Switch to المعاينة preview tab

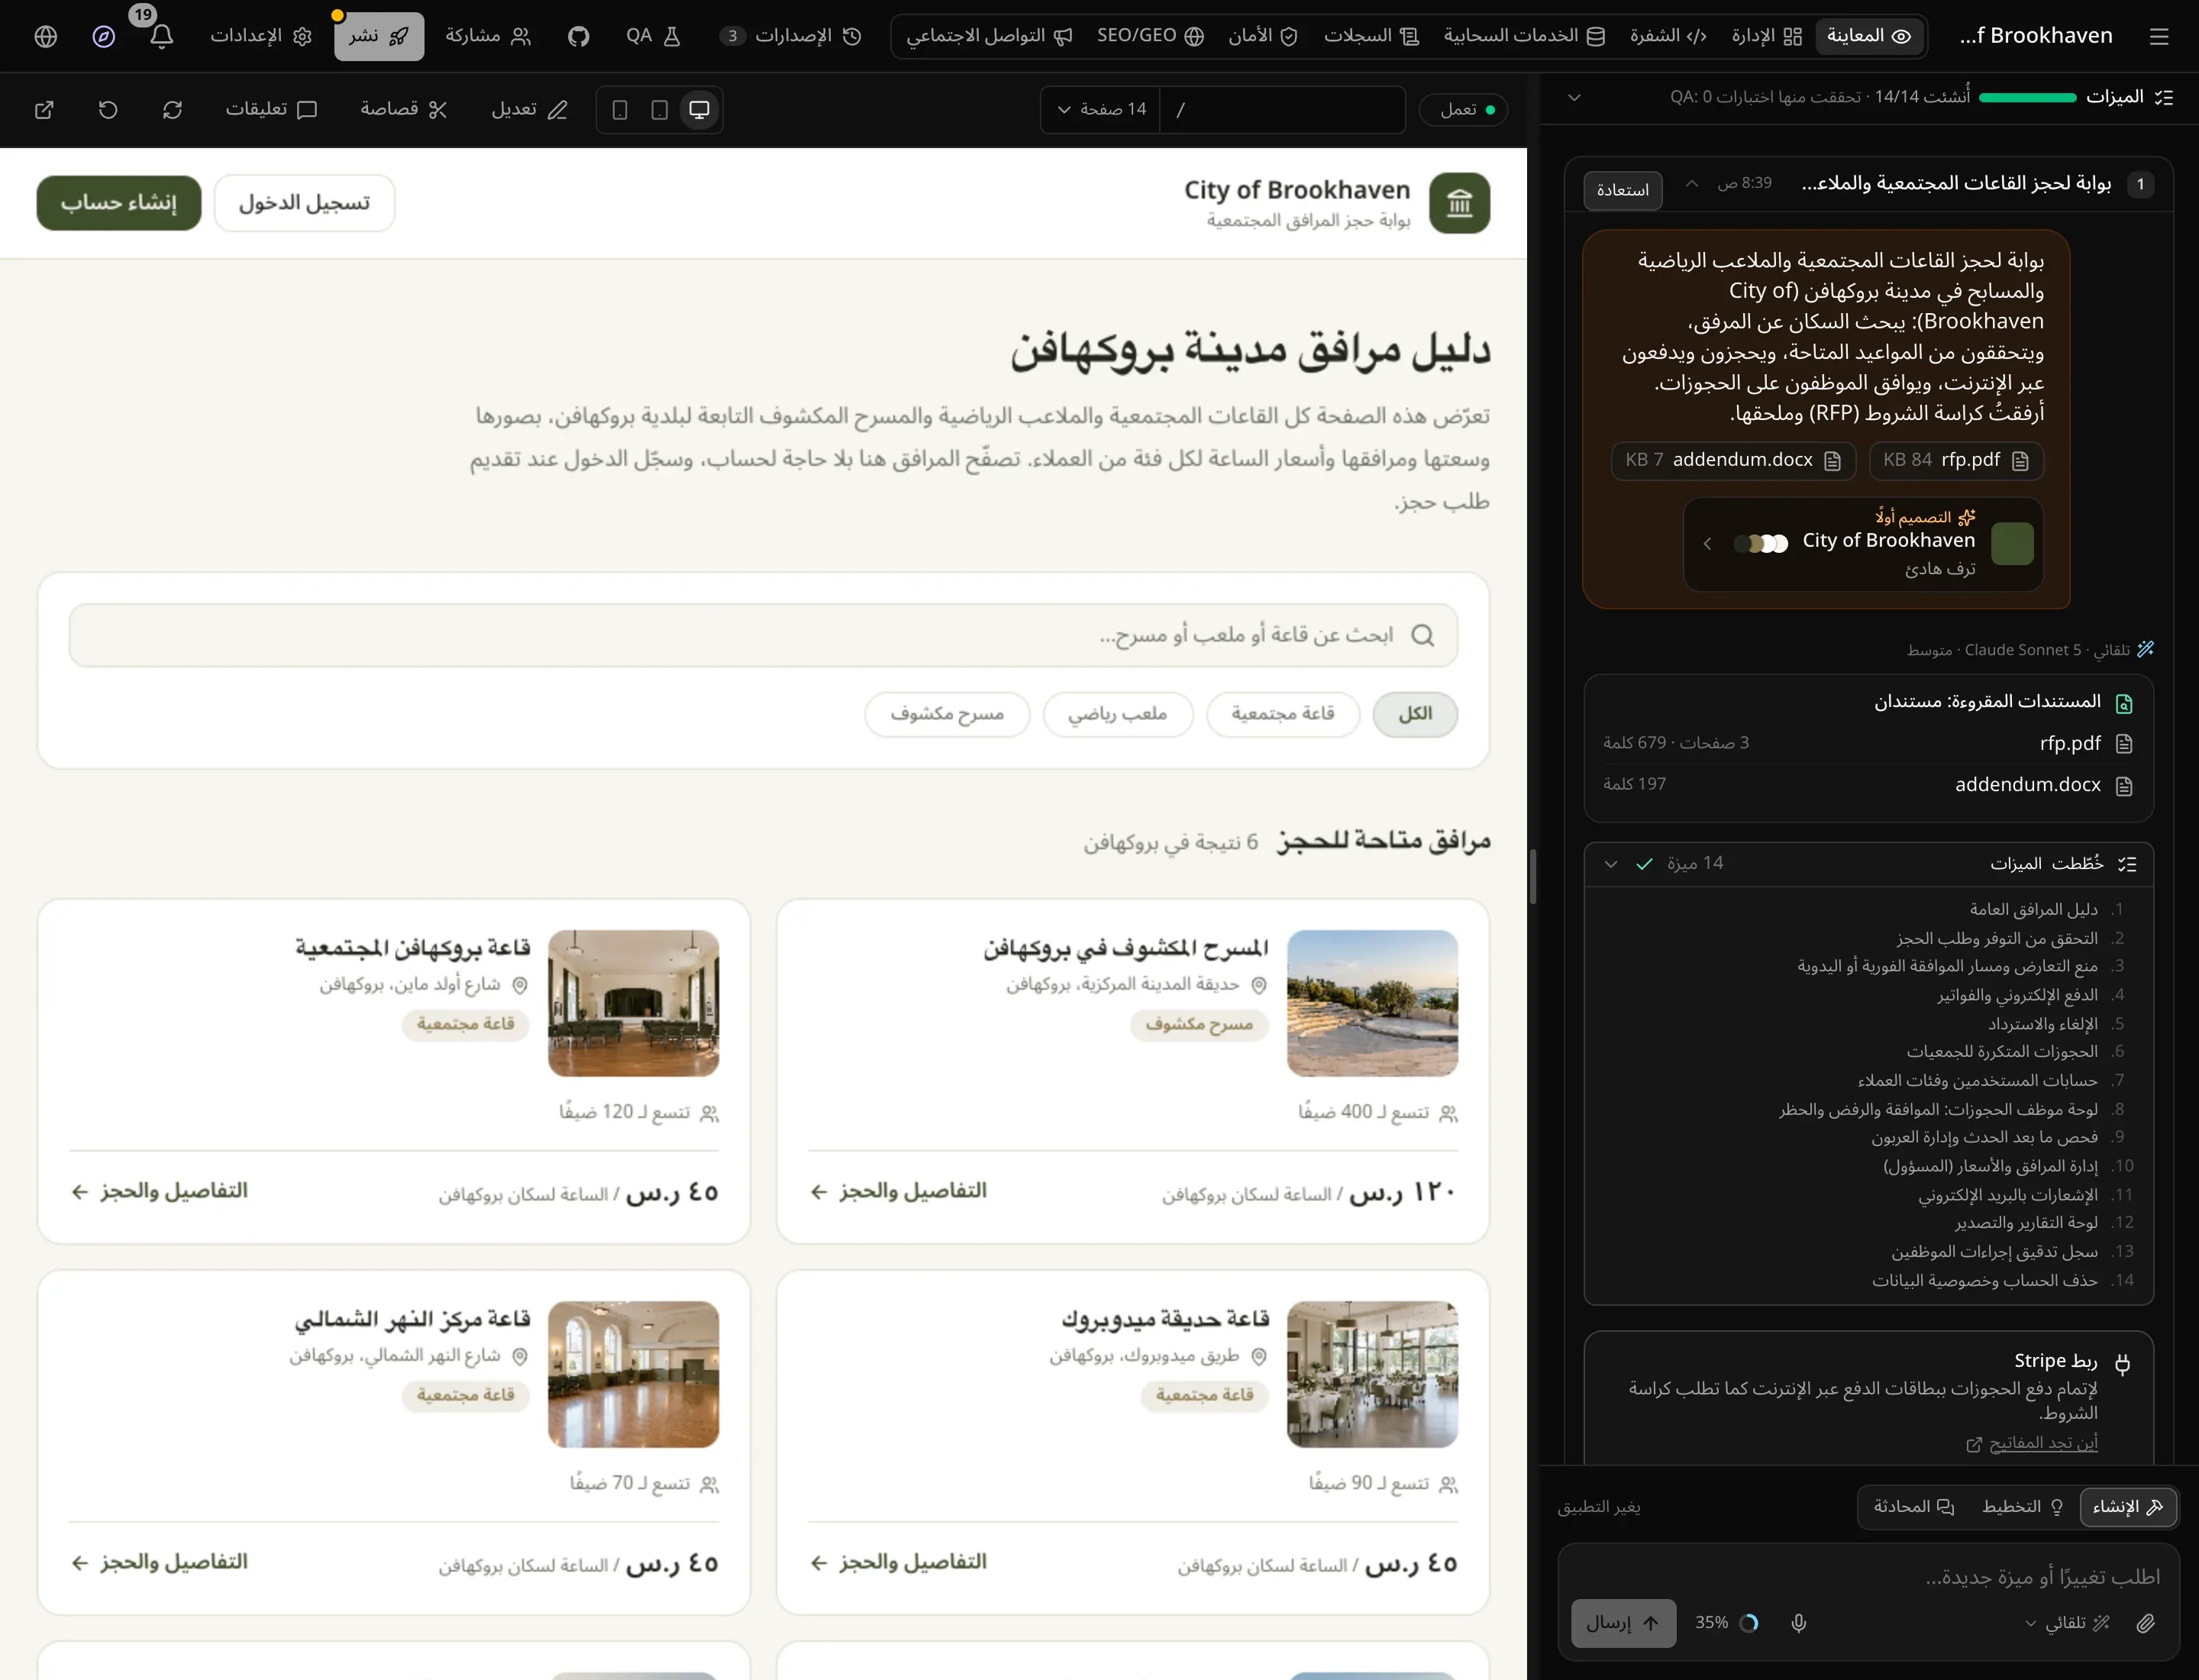coord(1869,36)
